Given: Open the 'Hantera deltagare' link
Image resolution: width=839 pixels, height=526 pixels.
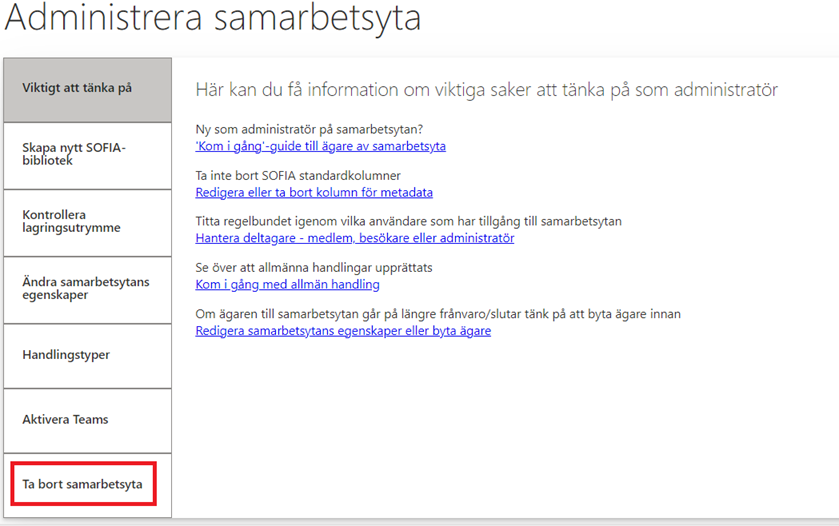Looking at the screenshot, I should [x=354, y=238].
